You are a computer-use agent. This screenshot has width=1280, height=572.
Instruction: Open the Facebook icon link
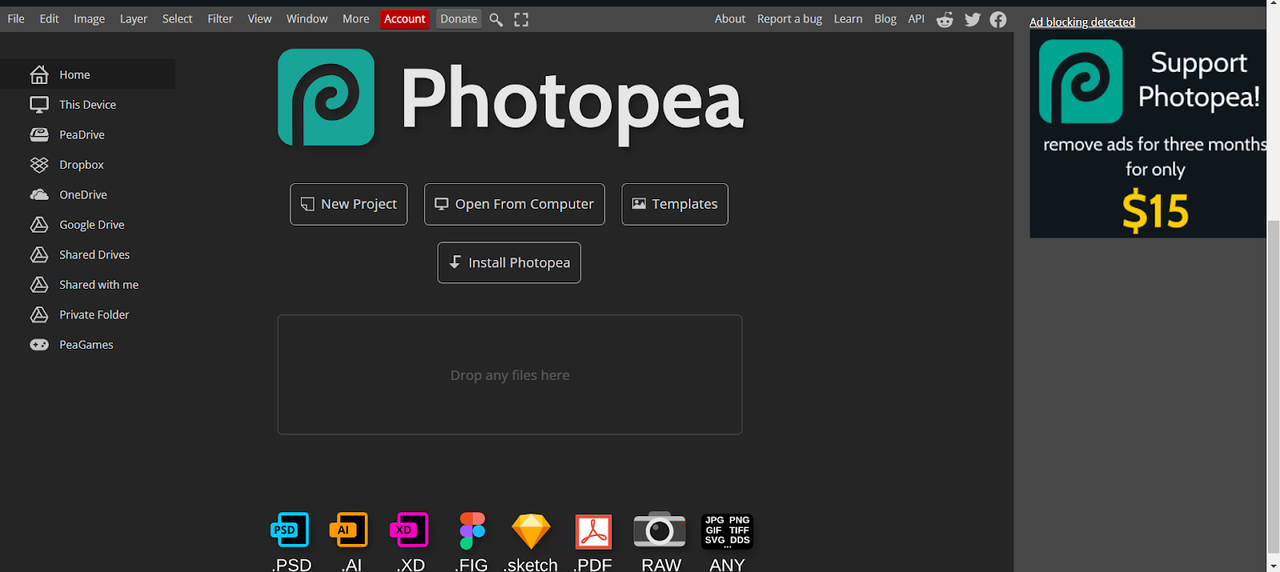click(x=998, y=19)
